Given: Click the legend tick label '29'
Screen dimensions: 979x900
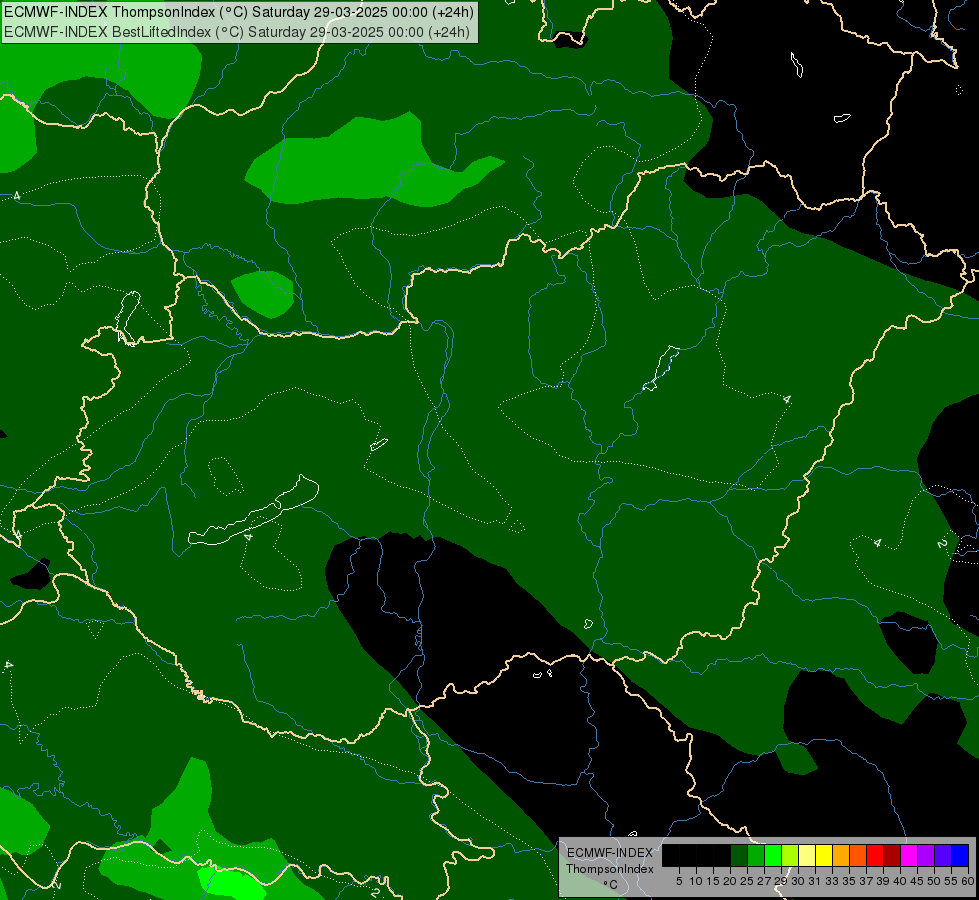Looking at the screenshot, I should pos(781,881).
